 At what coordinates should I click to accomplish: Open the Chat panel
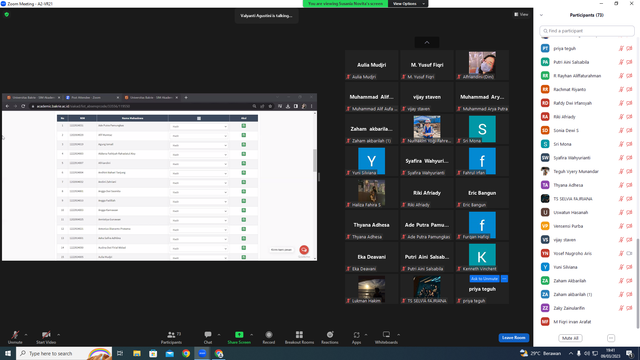208,337
